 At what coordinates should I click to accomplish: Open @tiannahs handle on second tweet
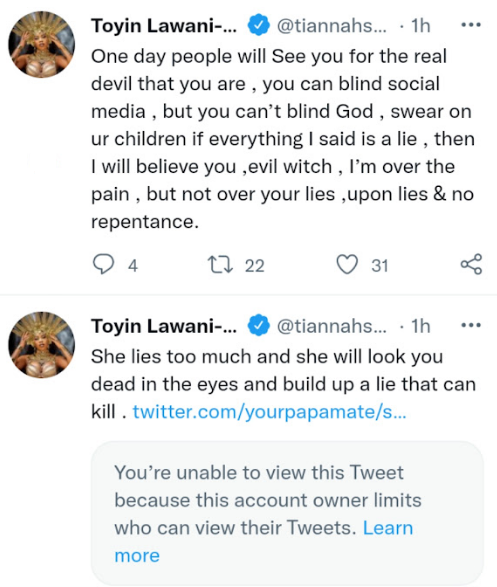(332, 326)
